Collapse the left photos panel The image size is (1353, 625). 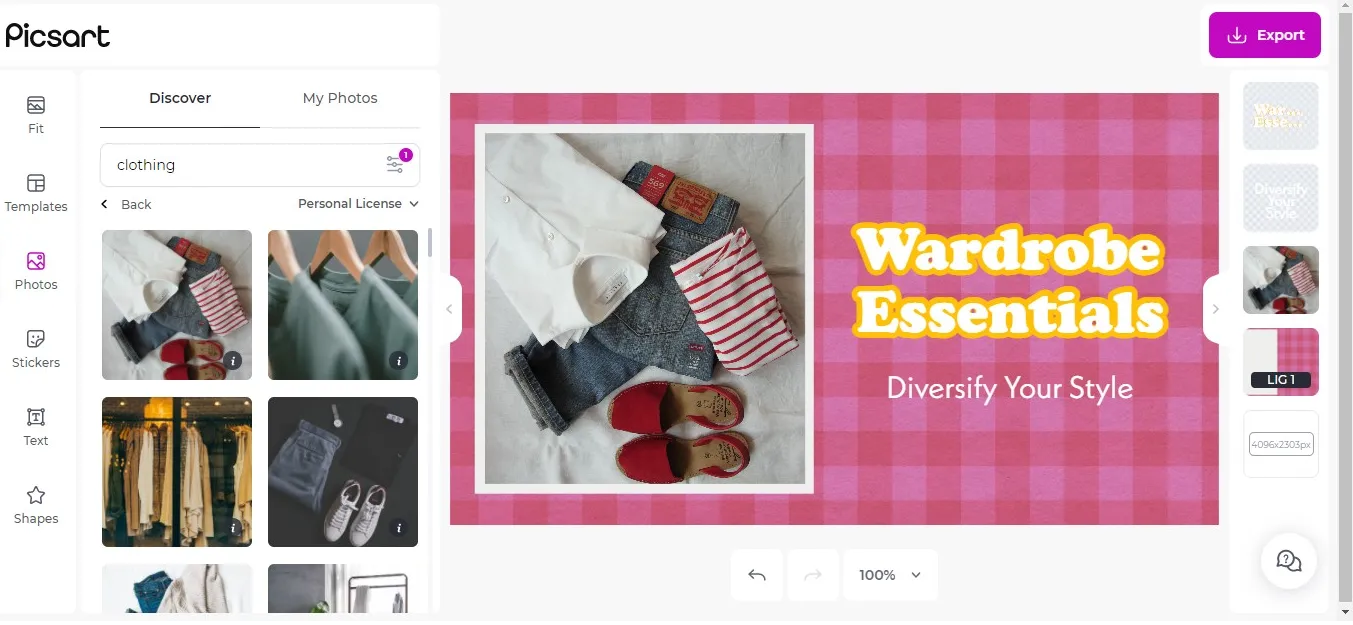[x=449, y=309]
